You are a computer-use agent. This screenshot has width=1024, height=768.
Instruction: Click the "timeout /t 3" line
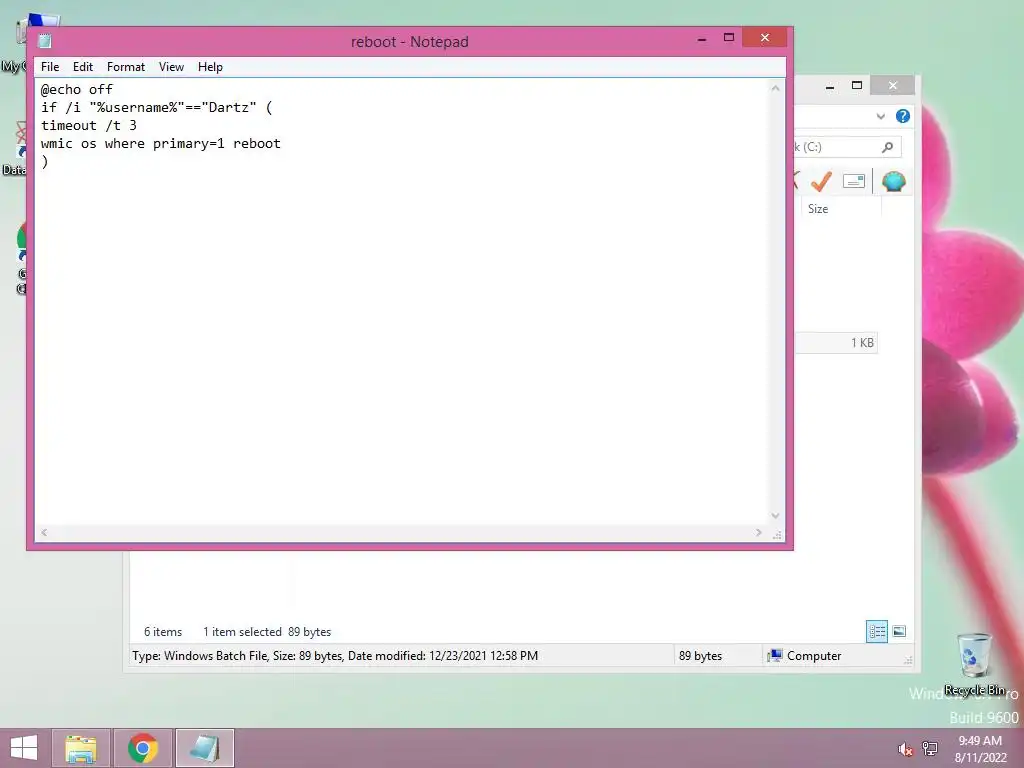89,125
